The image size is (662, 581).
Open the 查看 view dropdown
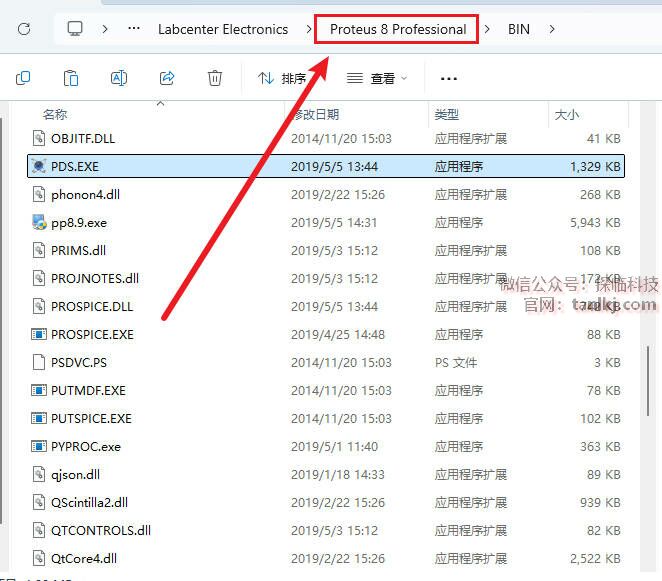(377, 79)
